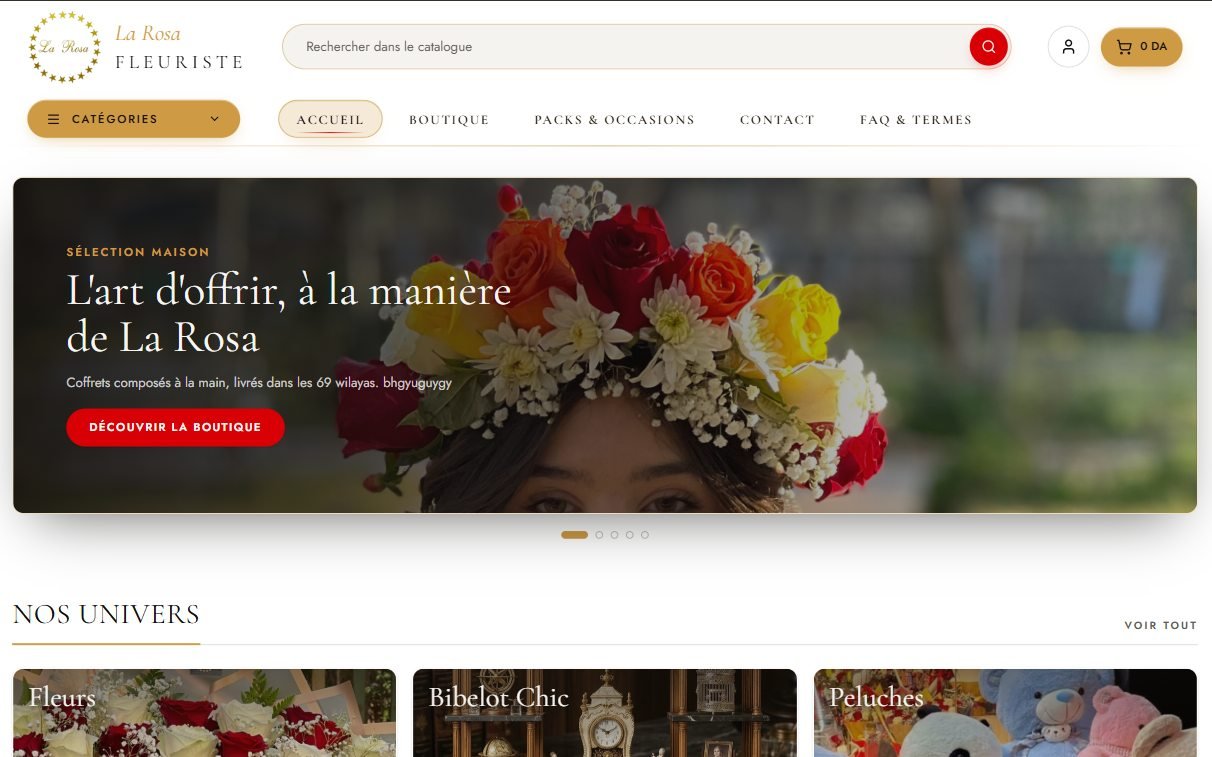Click the La Rosa Fleuriste logo
The height and width of the screenshot is (757, 1212).
click(136, 47)
